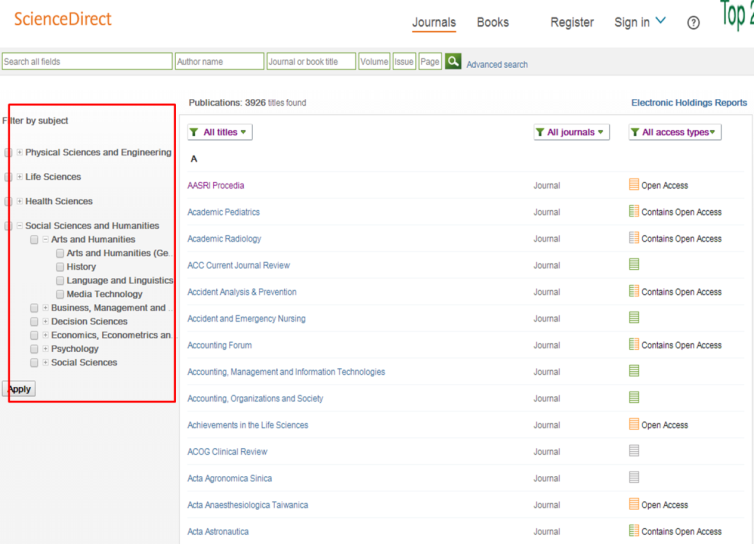Tick Language and Linguistics checkbox
Image resolution: width=754 pixels, height=544 pixels.
pyautogui.click(x=60, y=280)
